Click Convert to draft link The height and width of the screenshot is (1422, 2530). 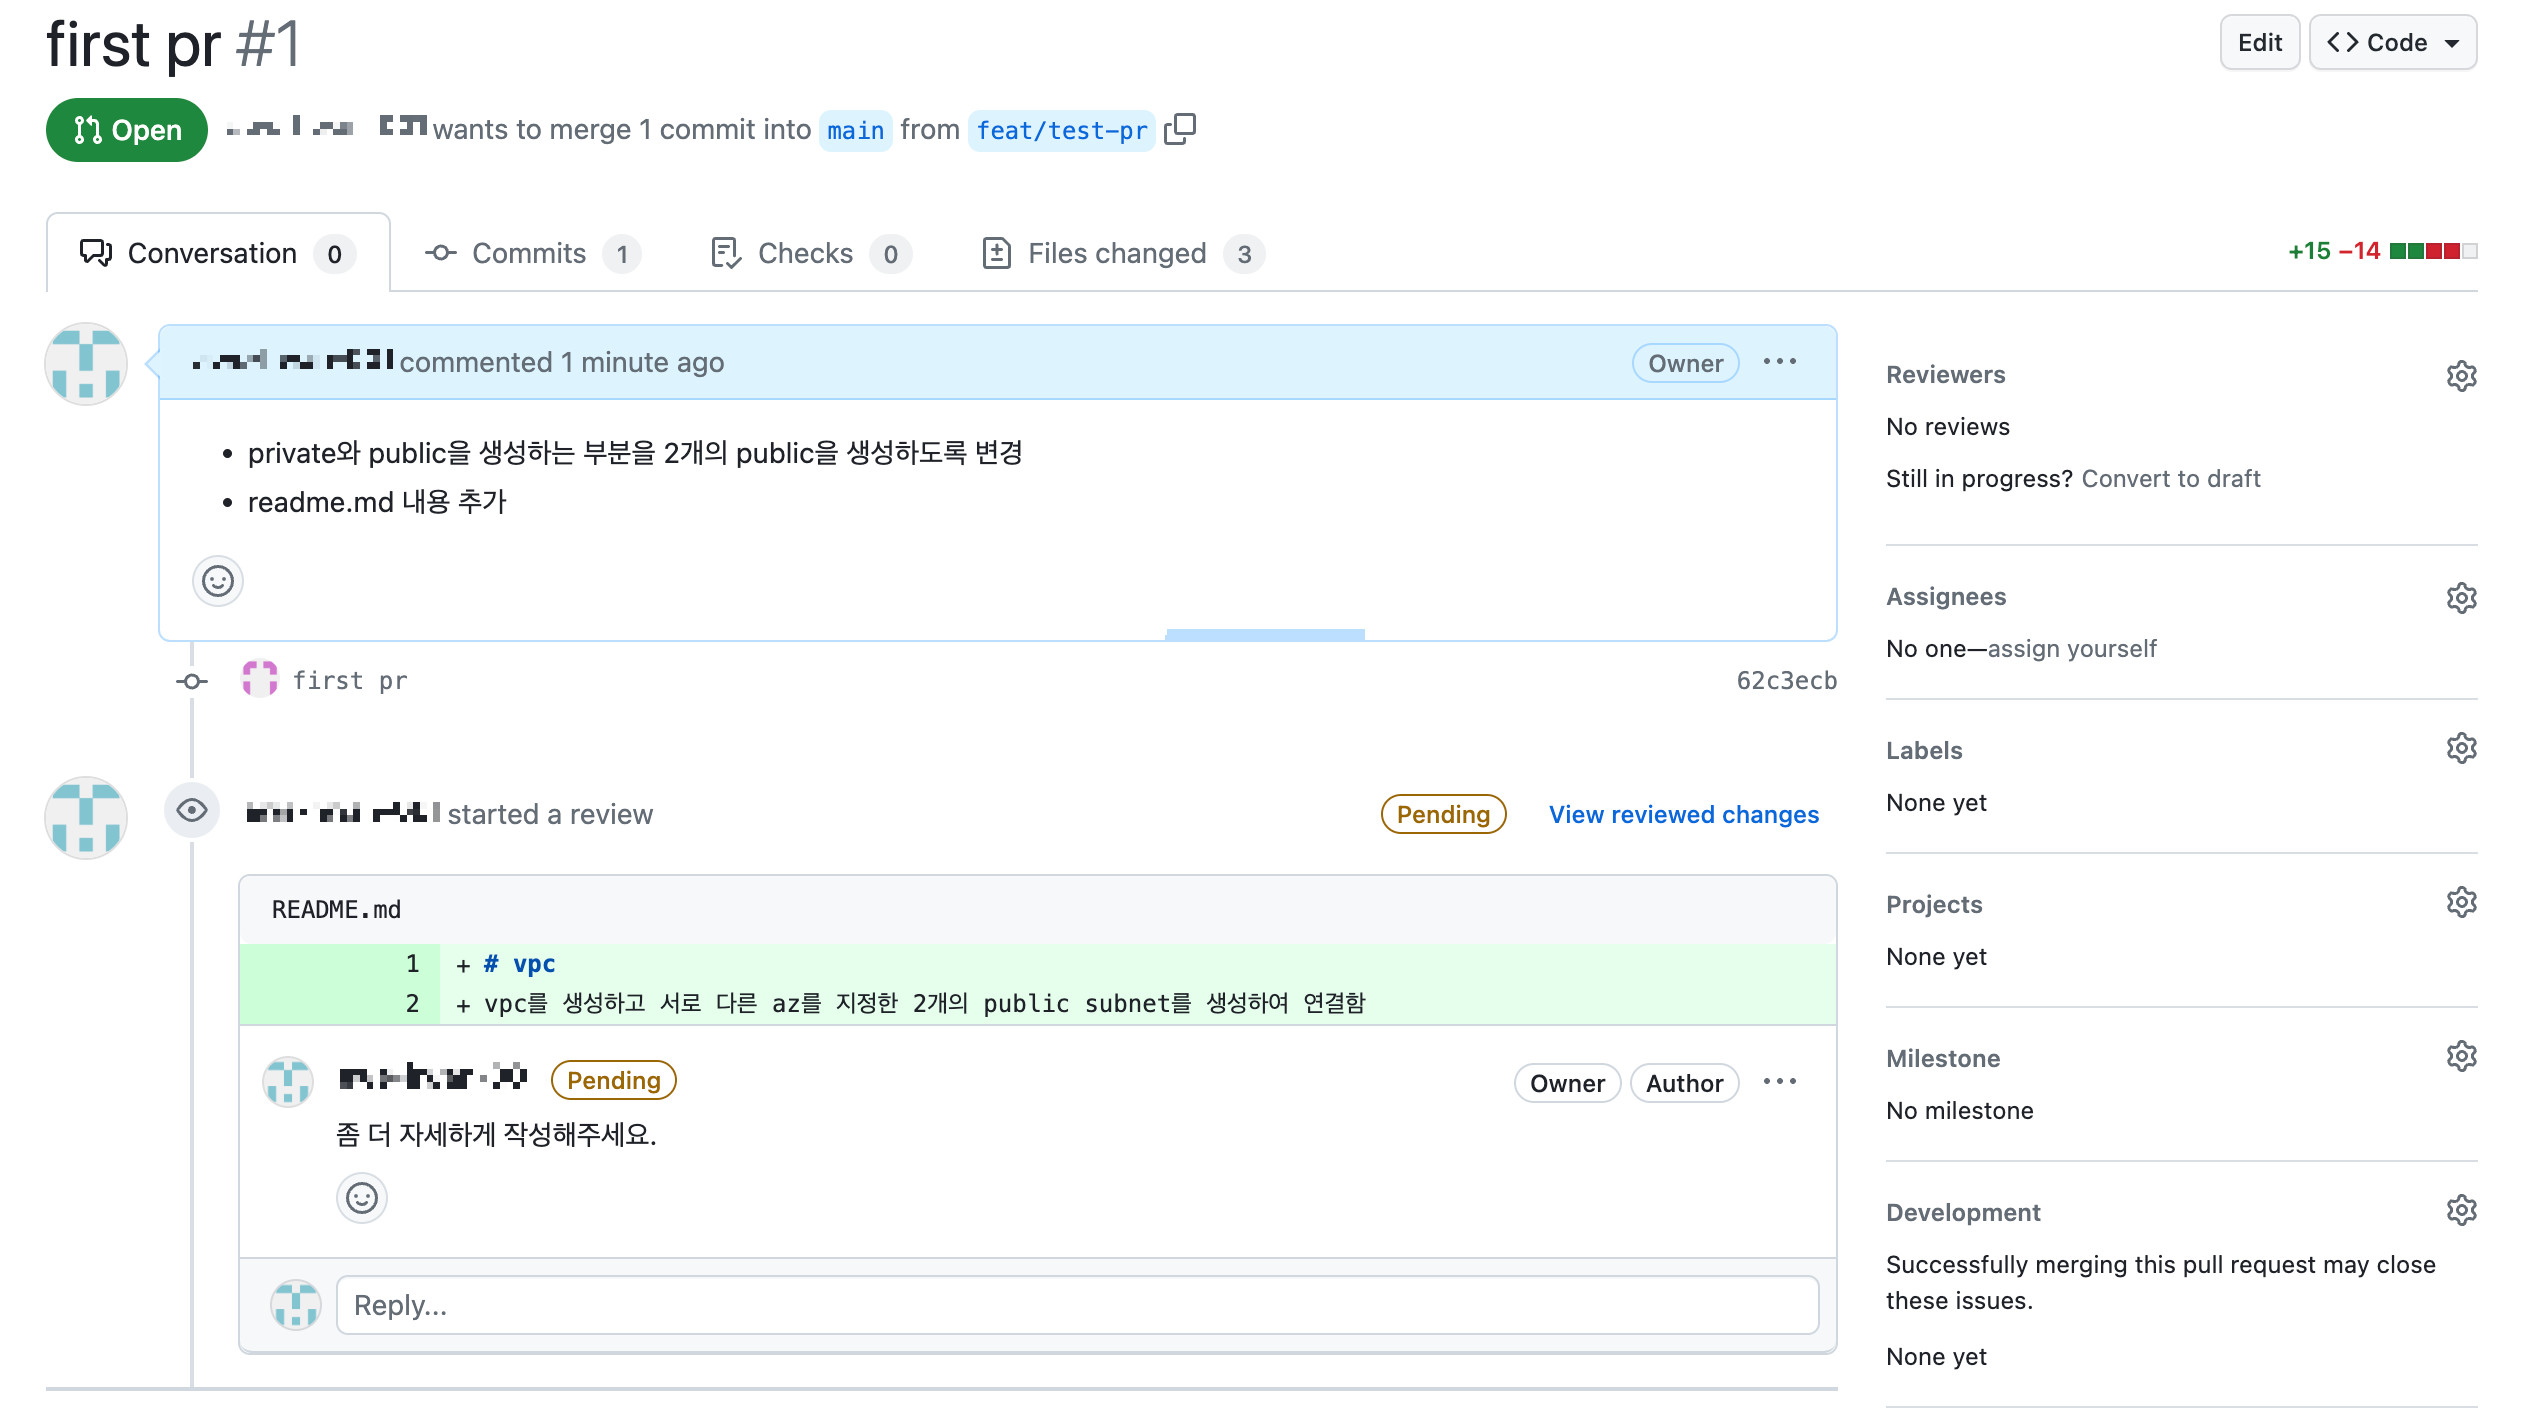pos(2170,479)
